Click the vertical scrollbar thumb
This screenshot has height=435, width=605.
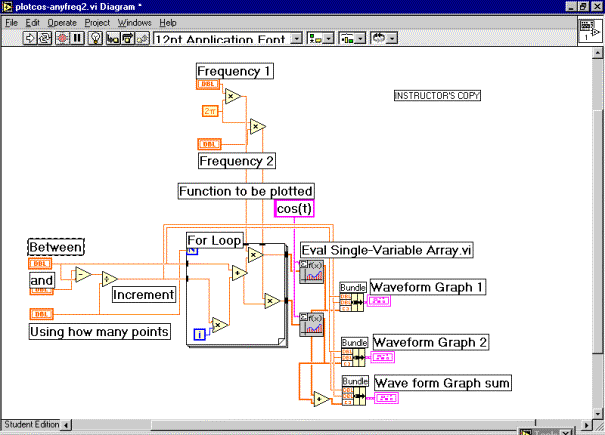598,234
